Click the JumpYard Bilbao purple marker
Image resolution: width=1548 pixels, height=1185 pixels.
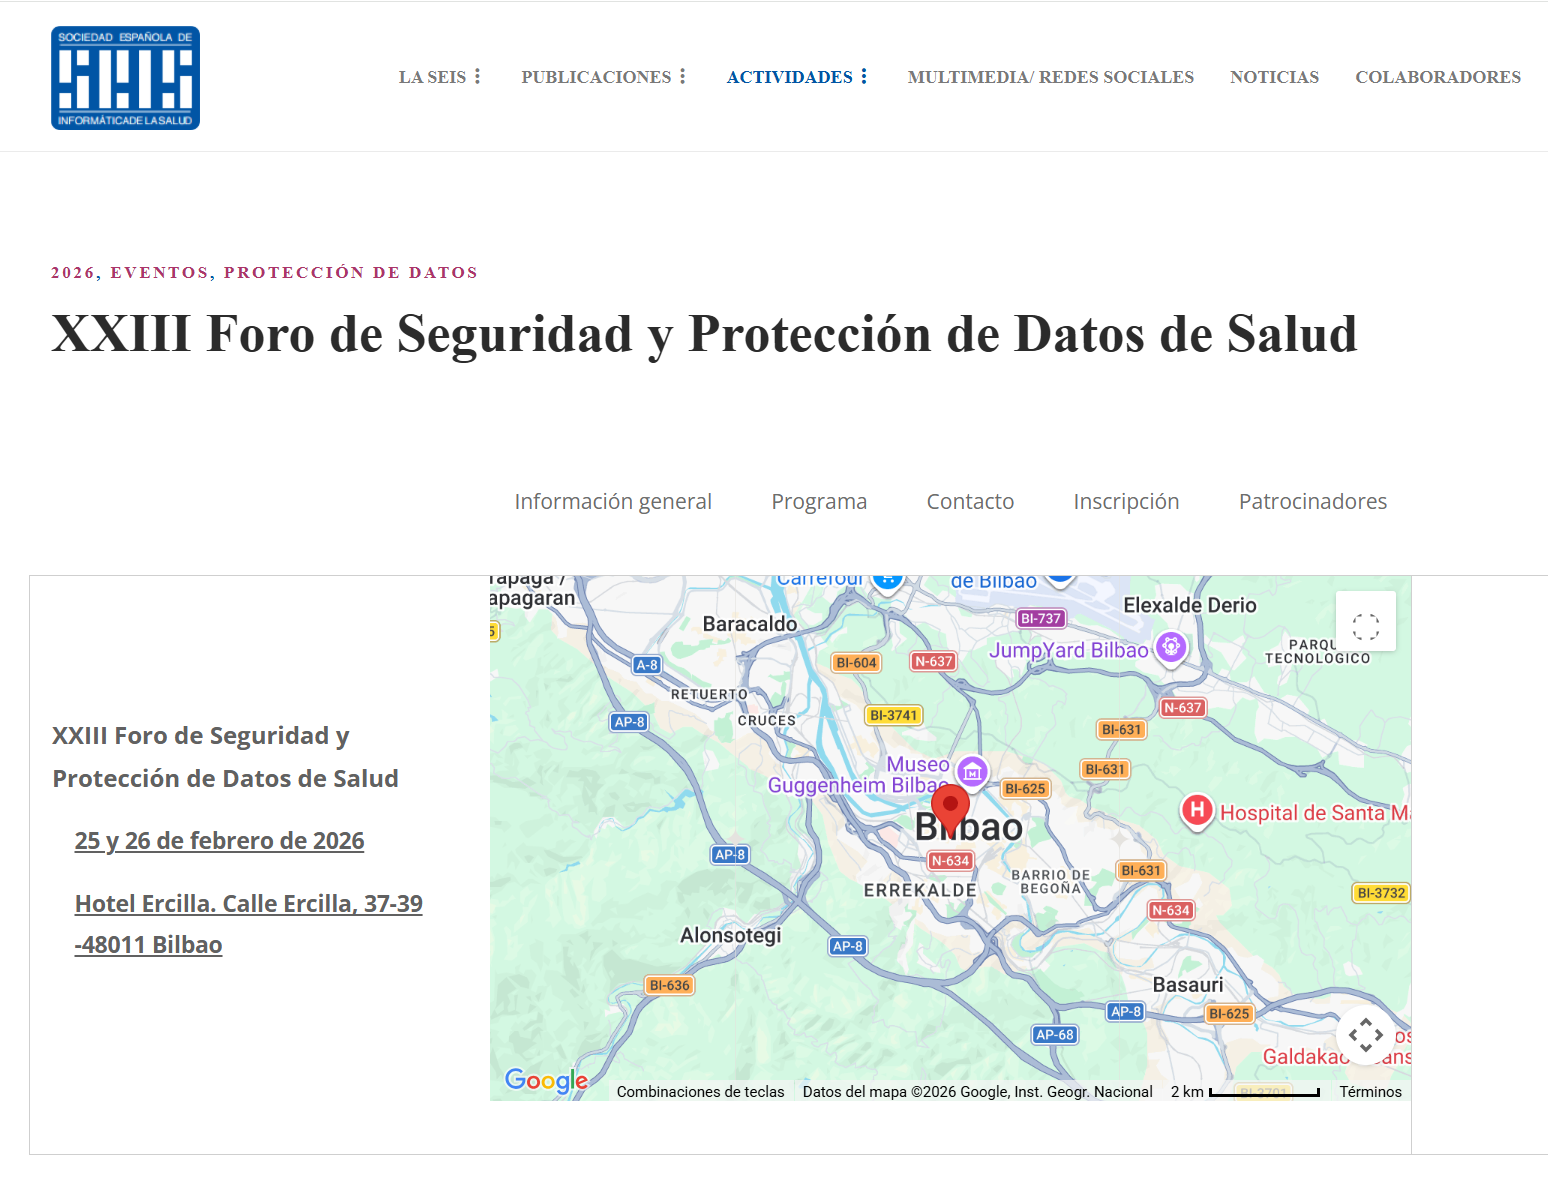[1170, 647]
